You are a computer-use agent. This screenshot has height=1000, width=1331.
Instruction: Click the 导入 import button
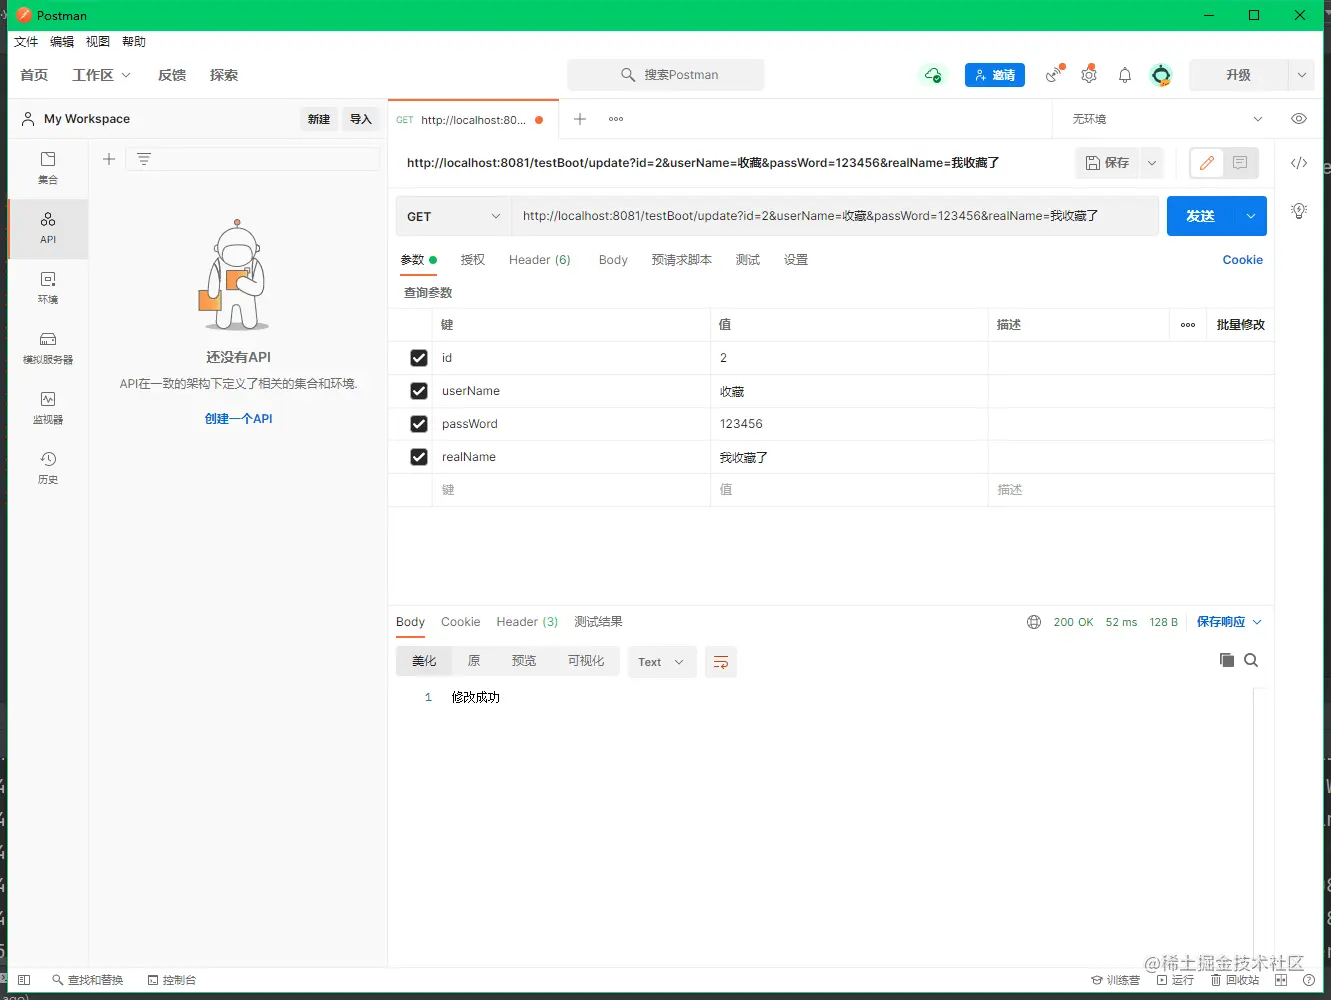coord(361,119)
